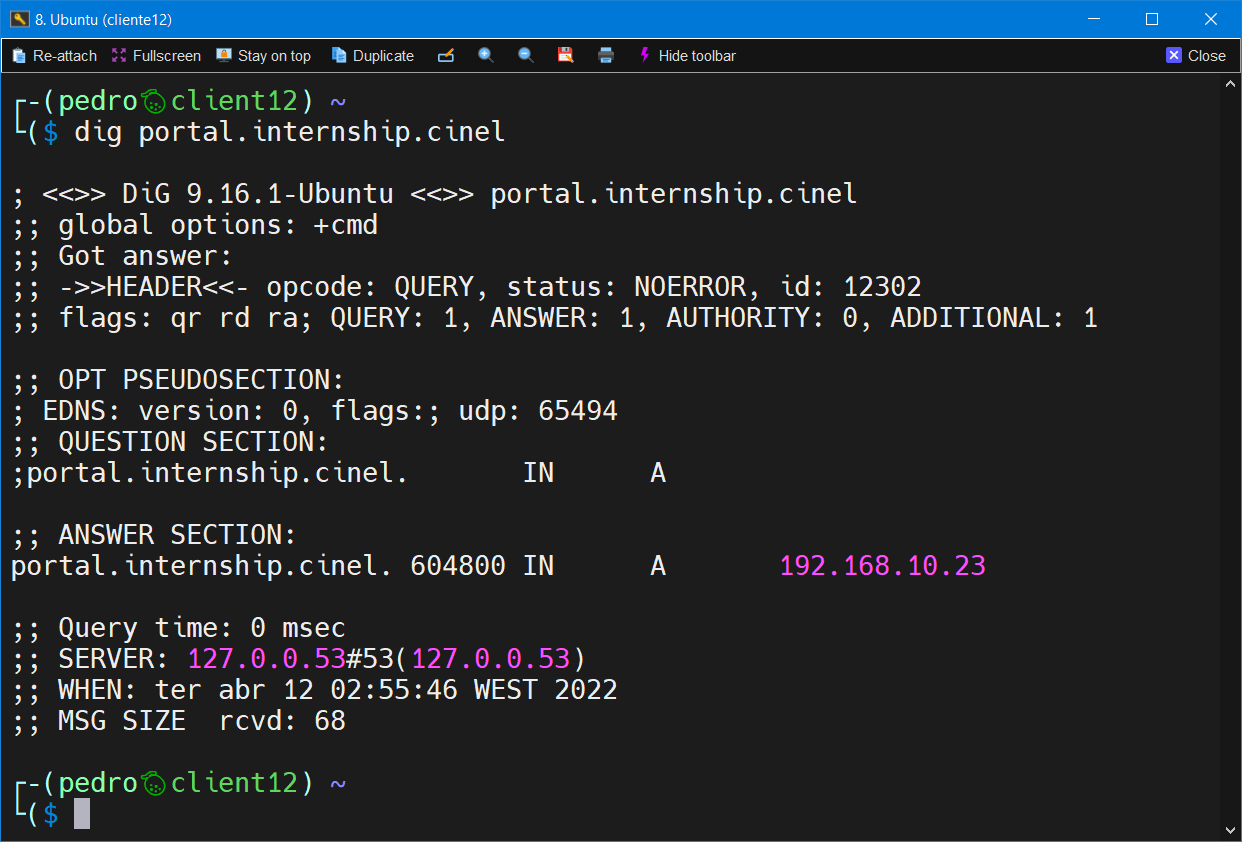Select the IP address 192.168.10.23 in the answer
The width and height of the screenshot is (1242, 842).
pos(882,565)
